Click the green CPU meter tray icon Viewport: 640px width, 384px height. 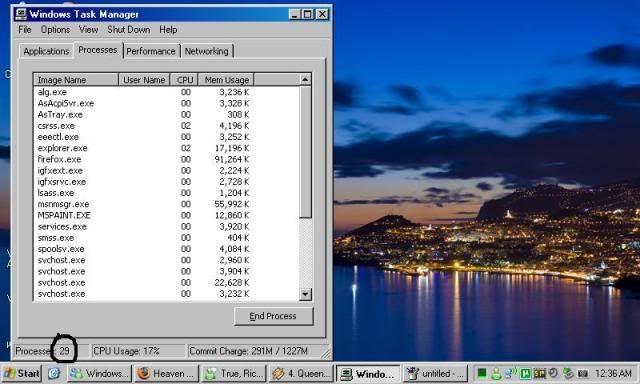pyautogui.click(x=482, y=373)
